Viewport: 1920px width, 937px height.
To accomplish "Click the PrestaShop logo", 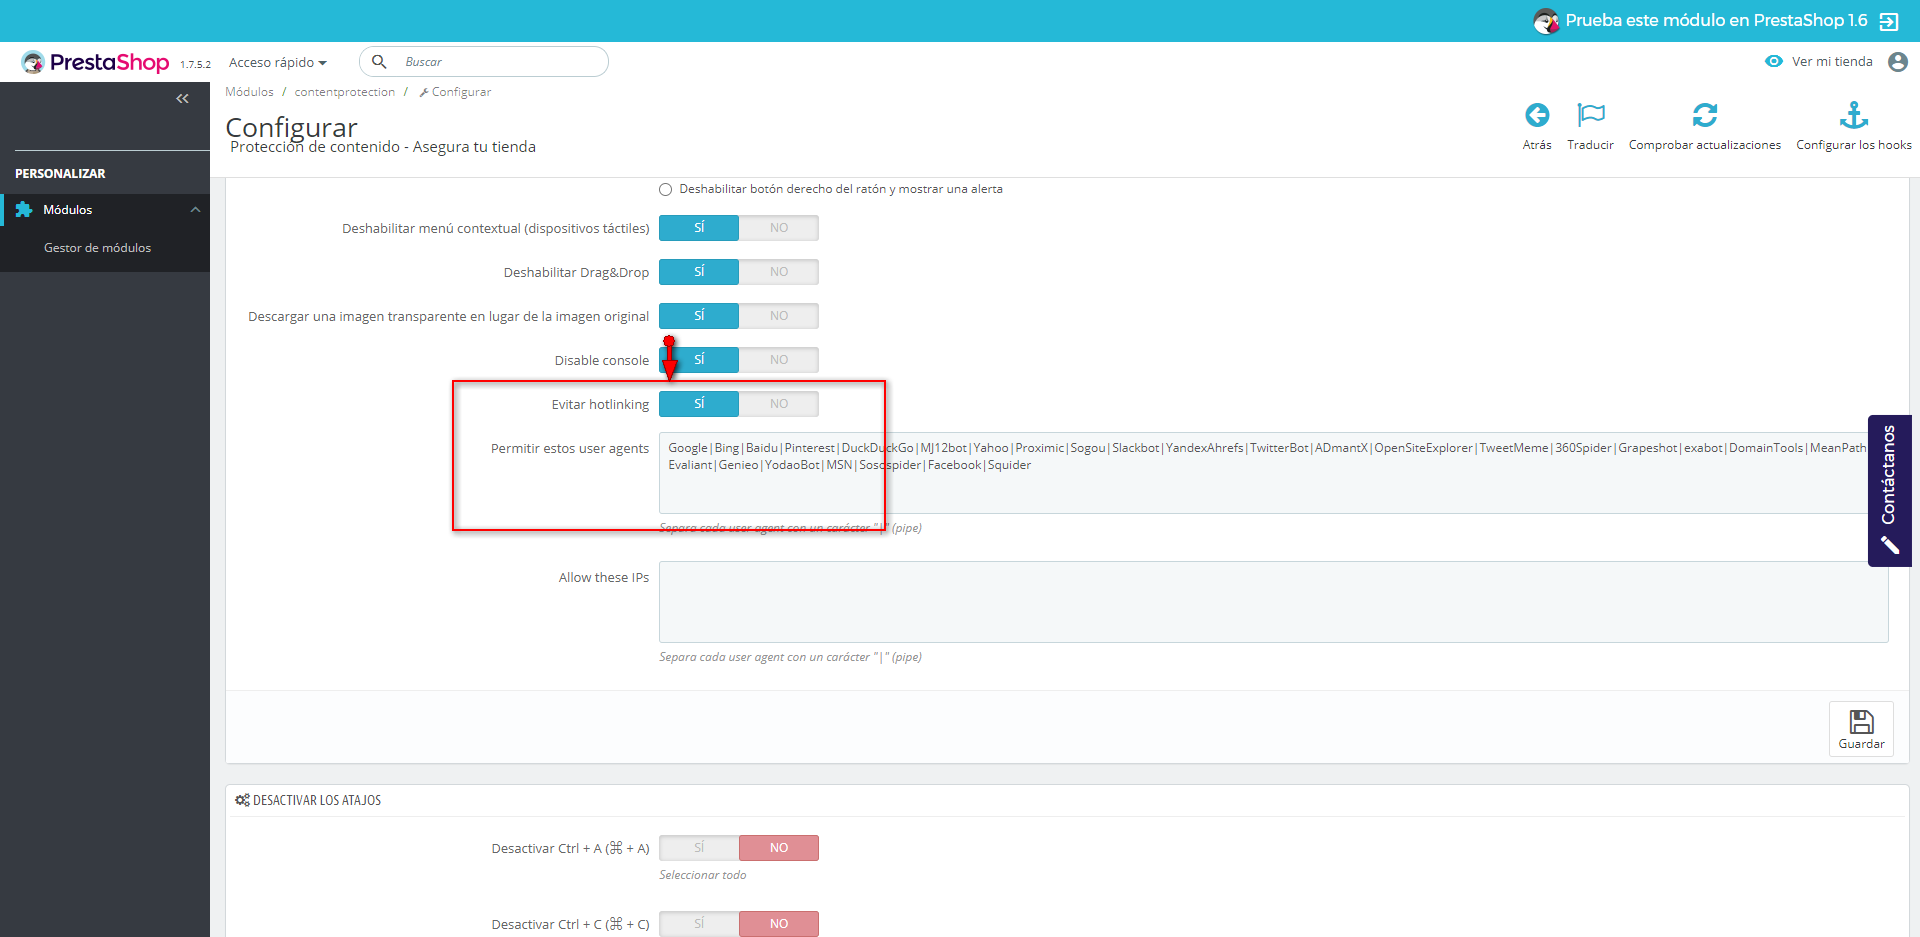I will (x=96, y=62).
